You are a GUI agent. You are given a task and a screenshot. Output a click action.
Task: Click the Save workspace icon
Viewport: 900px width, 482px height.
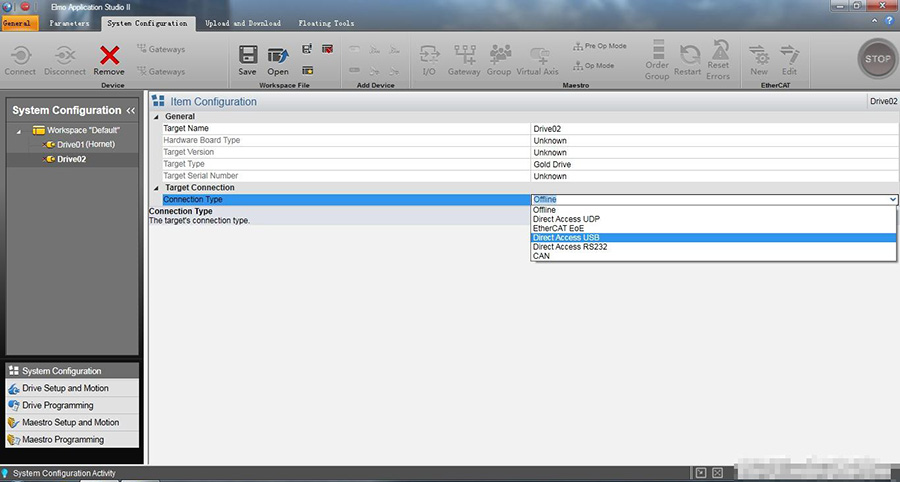[247, 58]
